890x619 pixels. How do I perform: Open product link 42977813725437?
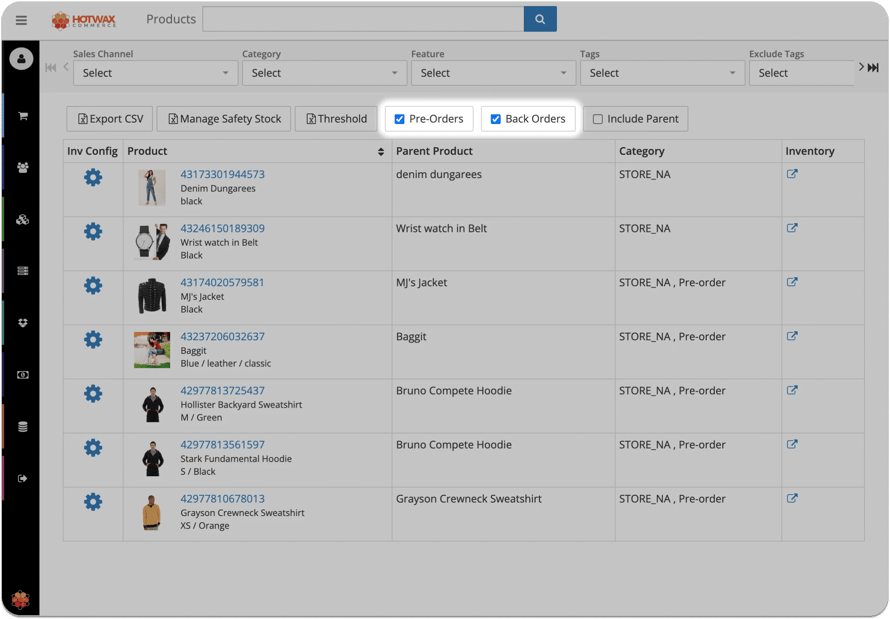(222, 390)
